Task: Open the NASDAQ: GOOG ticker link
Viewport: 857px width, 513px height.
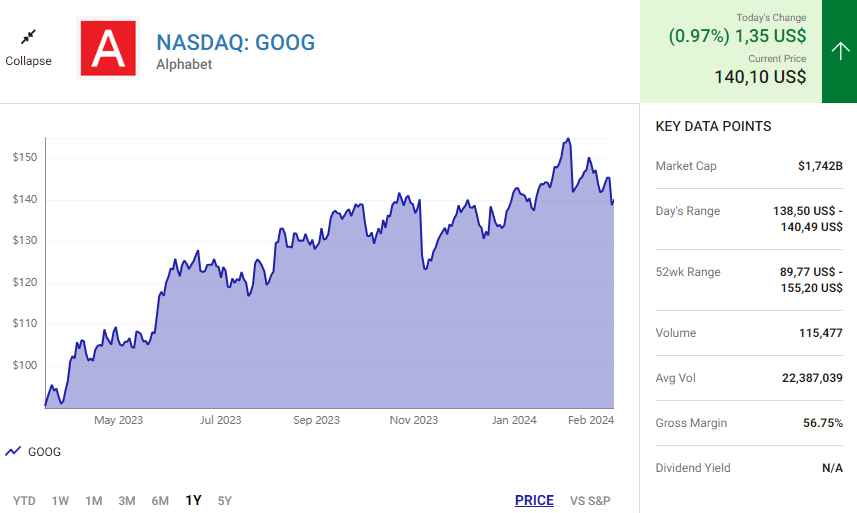Action: pos(235,43)
